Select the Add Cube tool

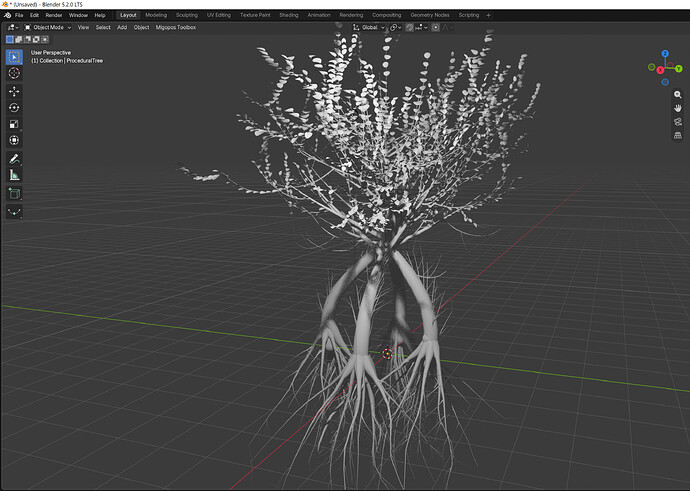pos(14,194)
